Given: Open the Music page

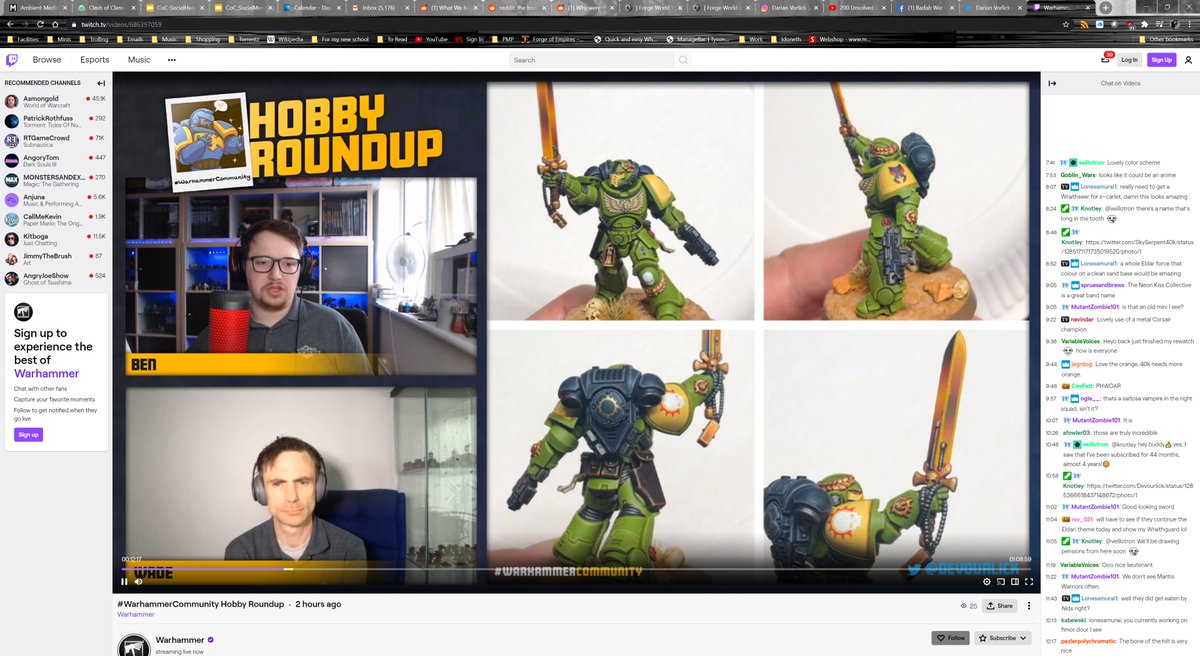Looking at the screenshot, I should [x=139, y=60].
